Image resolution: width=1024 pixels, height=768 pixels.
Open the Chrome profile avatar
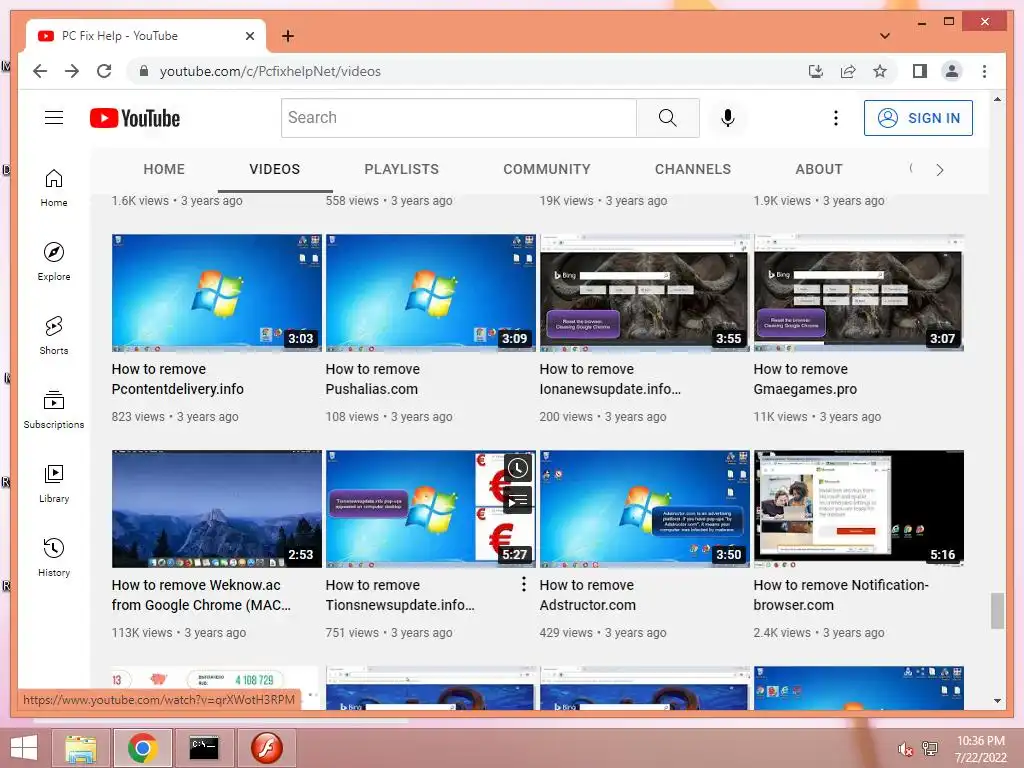tap(952, 71)
